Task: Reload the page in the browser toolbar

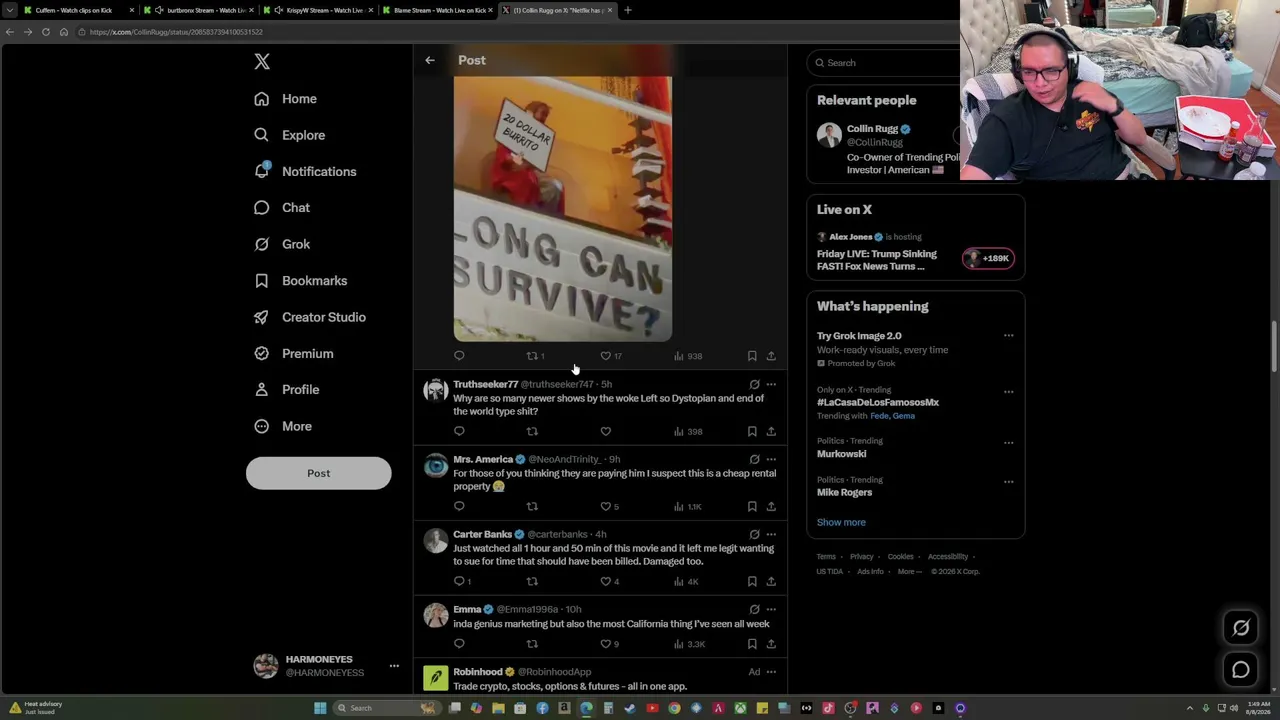Action: [46, 32]
